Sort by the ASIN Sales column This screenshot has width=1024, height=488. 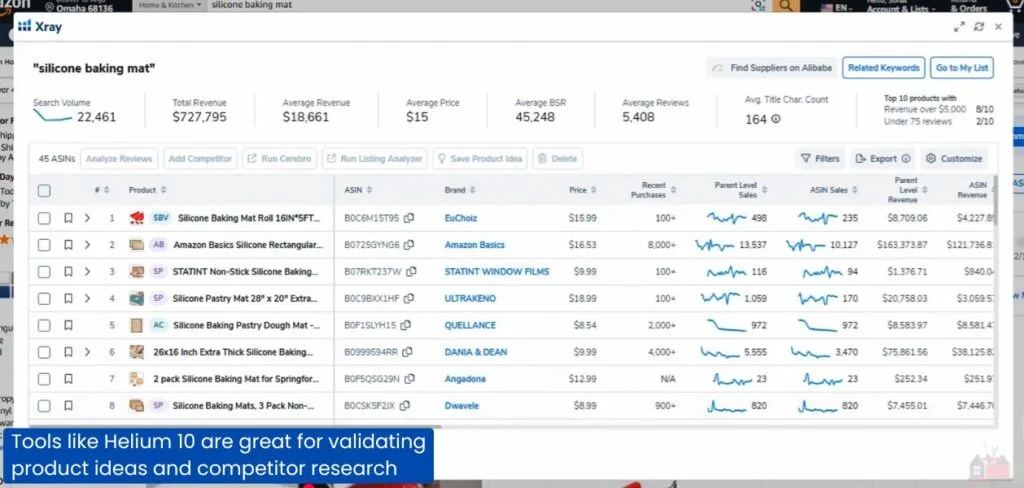[x=834, y=190]
